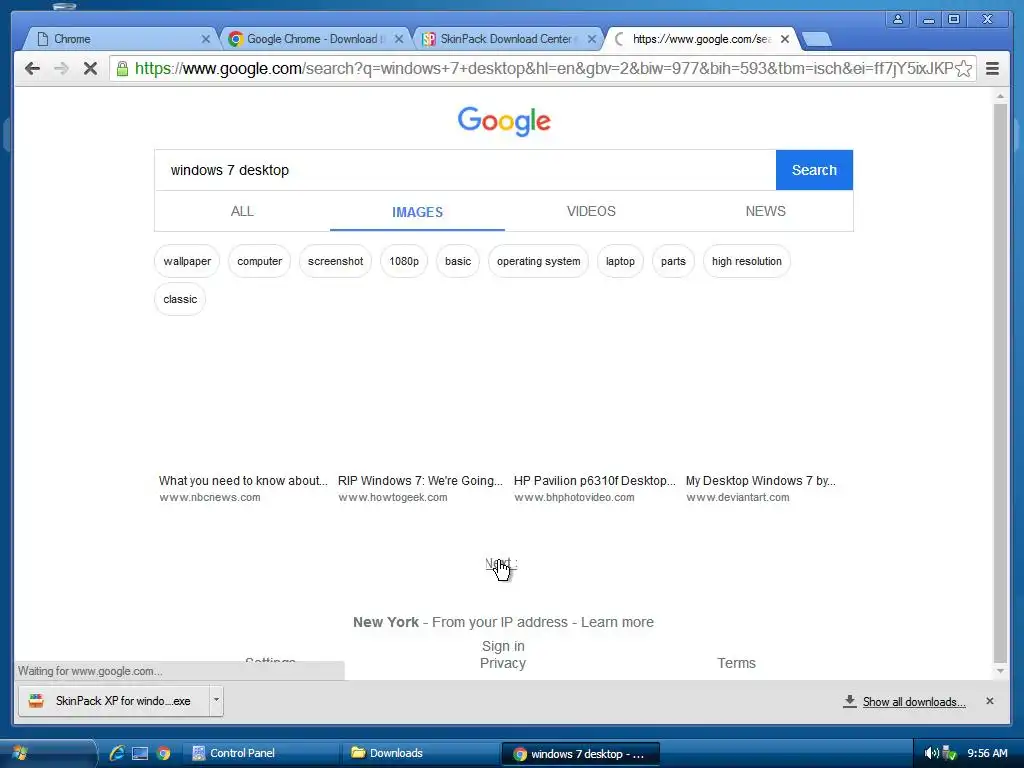Open downloaded SkinPack XP for windo...exe
This screenshot has height=768, width=1024.
click(114, 701)
